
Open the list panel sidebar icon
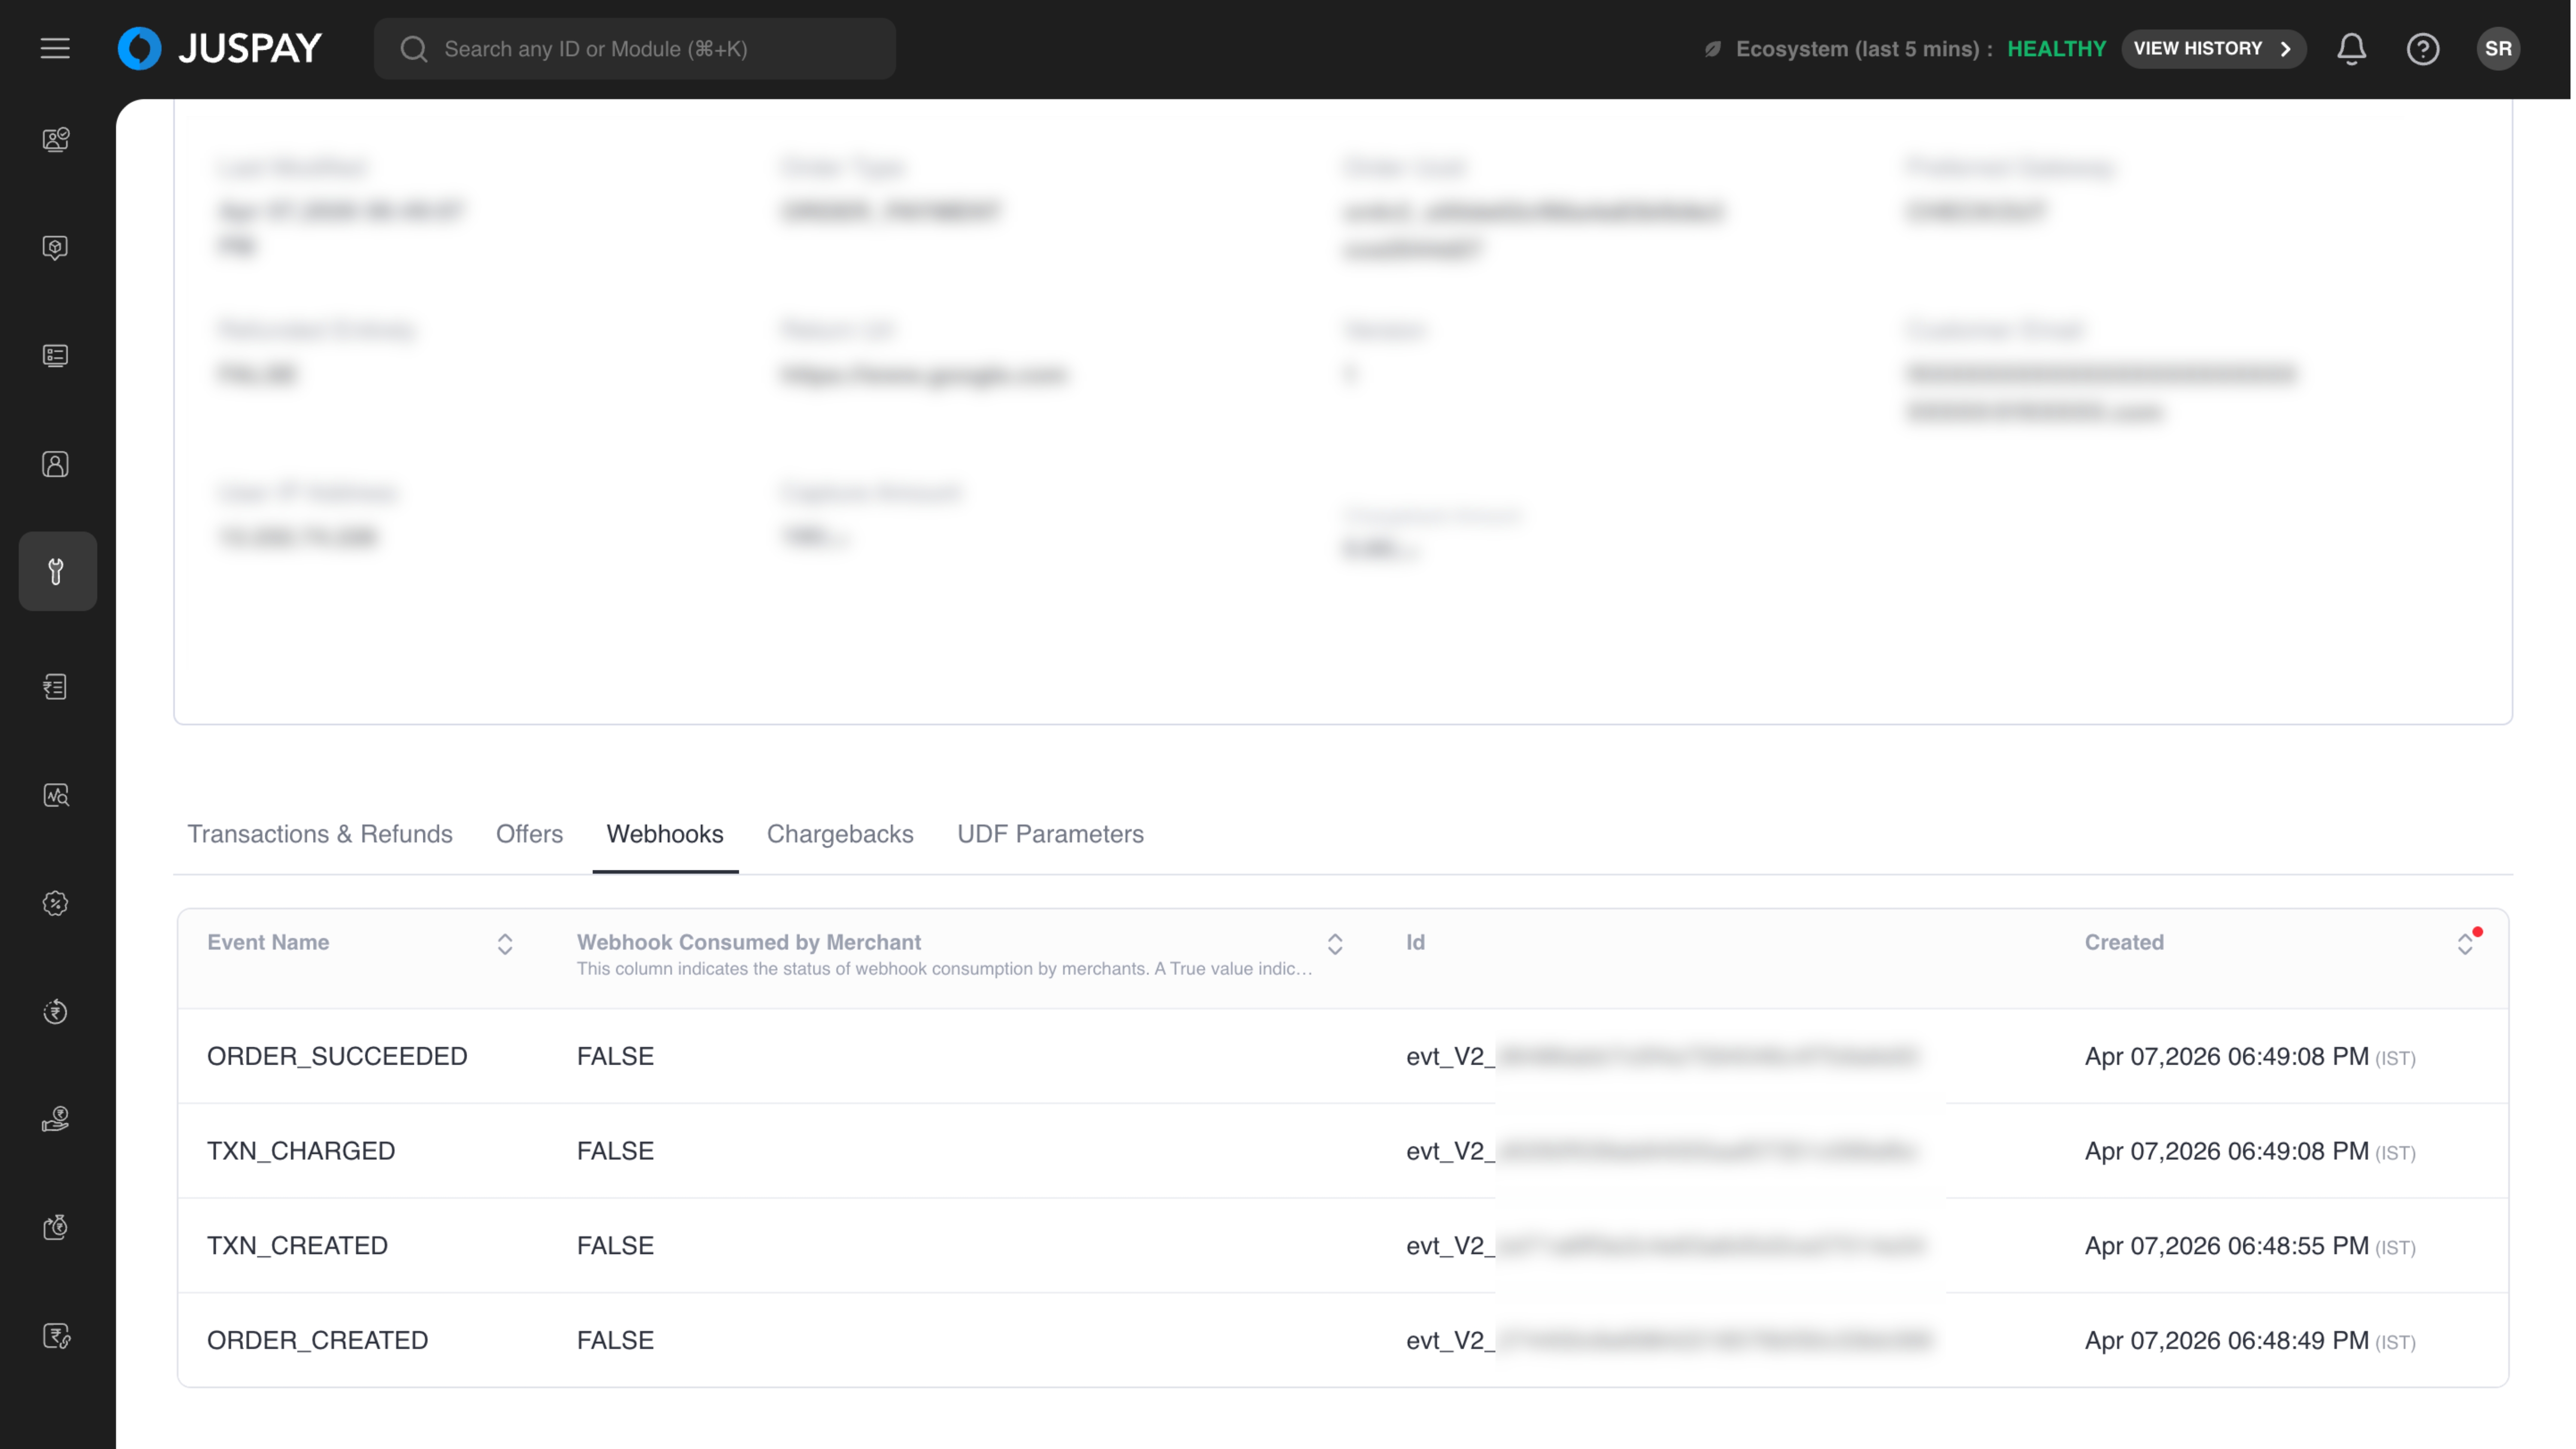[x=56, y=355]
